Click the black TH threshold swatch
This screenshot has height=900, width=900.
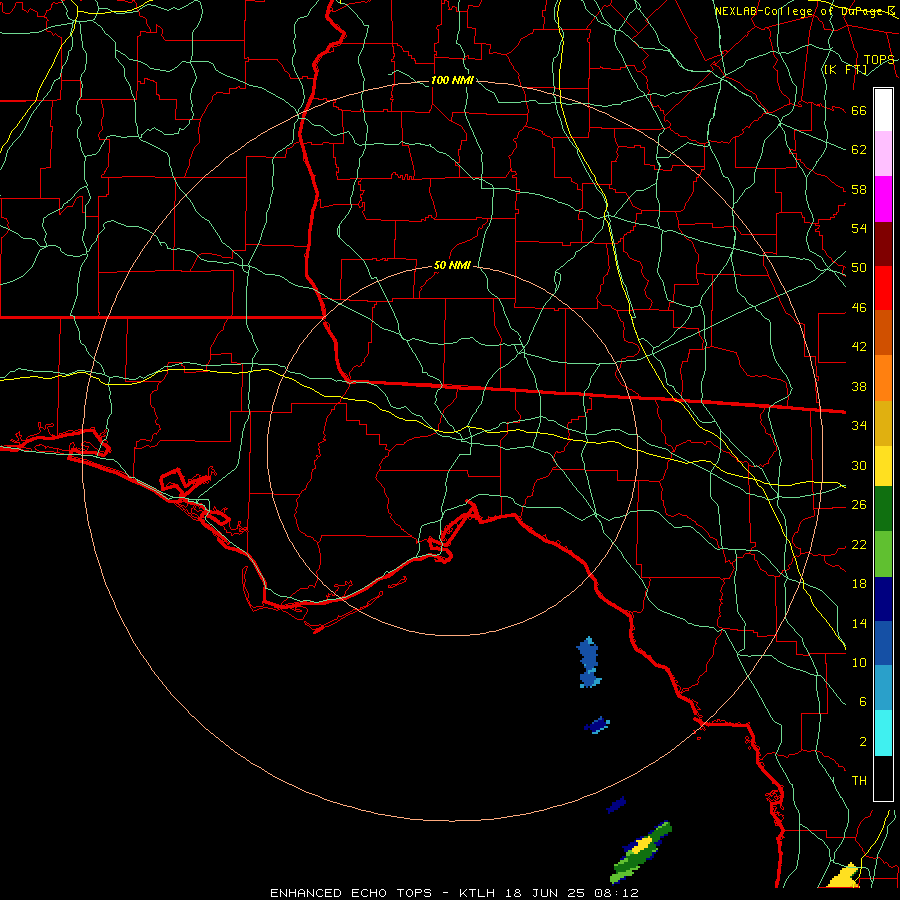pos(883,778)
